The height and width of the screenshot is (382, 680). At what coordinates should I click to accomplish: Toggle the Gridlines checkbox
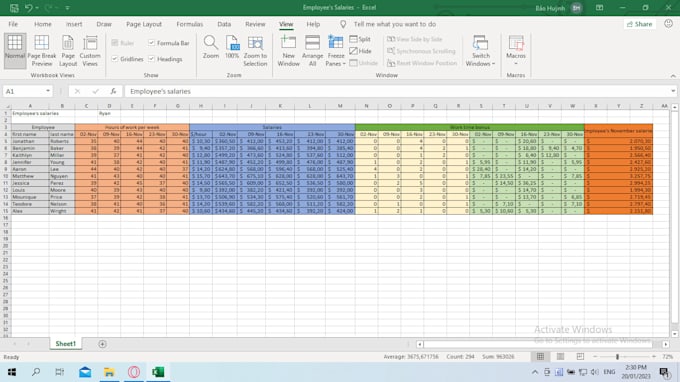pyautogui.click(x=115, y=59)
